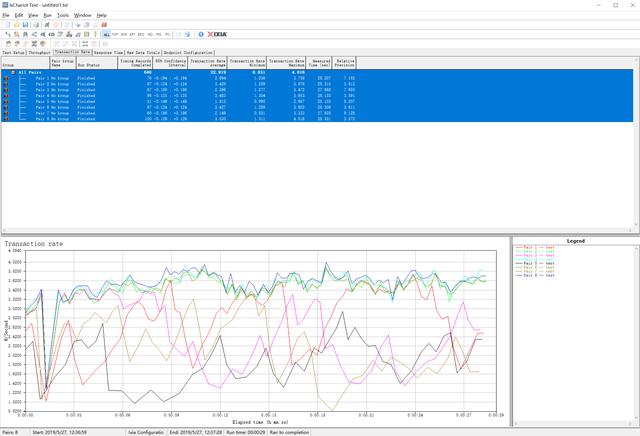Click the New test icon in the toolbar

[6, 24]
